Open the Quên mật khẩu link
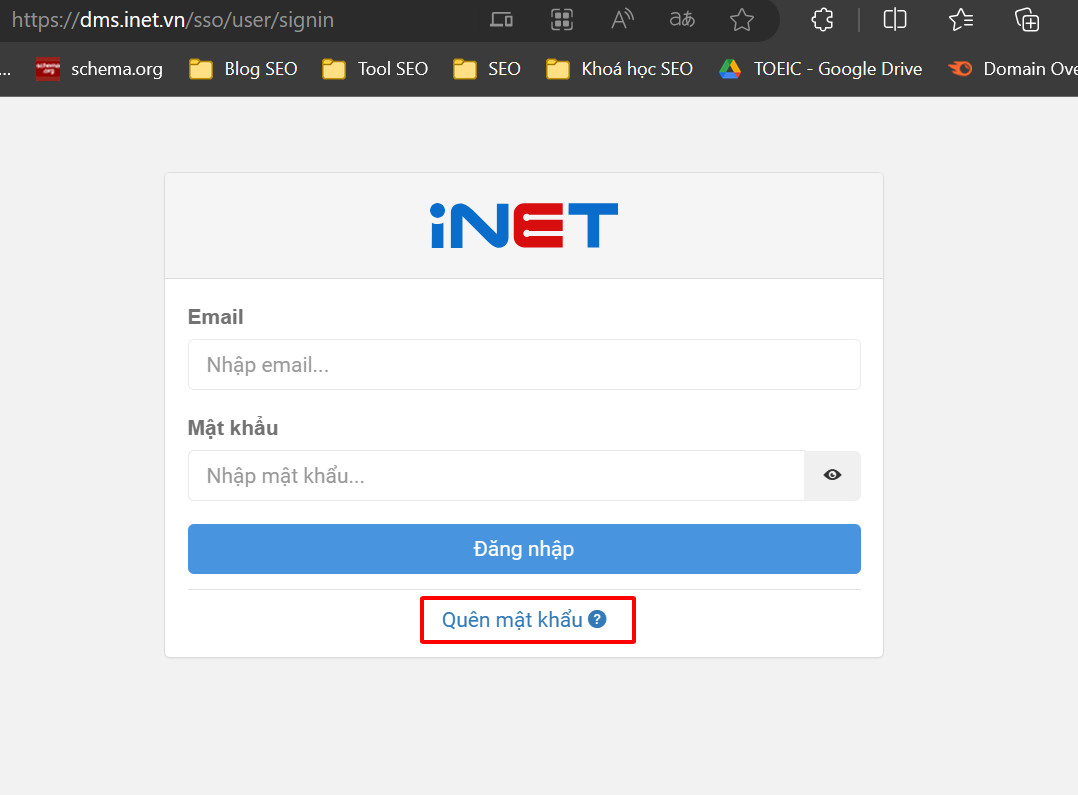The width and height of the screenshot is (1078, 795). click(524, 620)
